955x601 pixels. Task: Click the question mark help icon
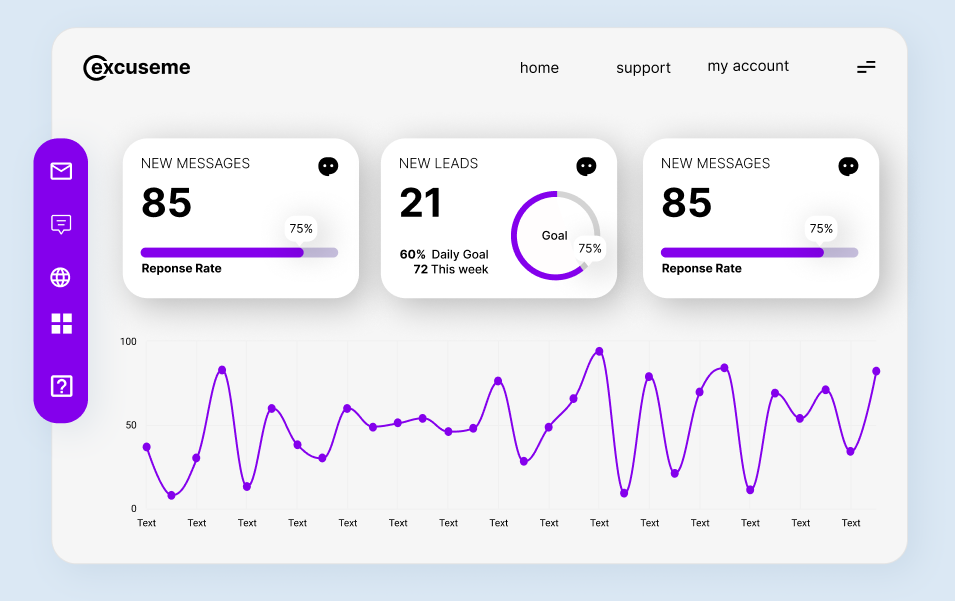[61, 386]
